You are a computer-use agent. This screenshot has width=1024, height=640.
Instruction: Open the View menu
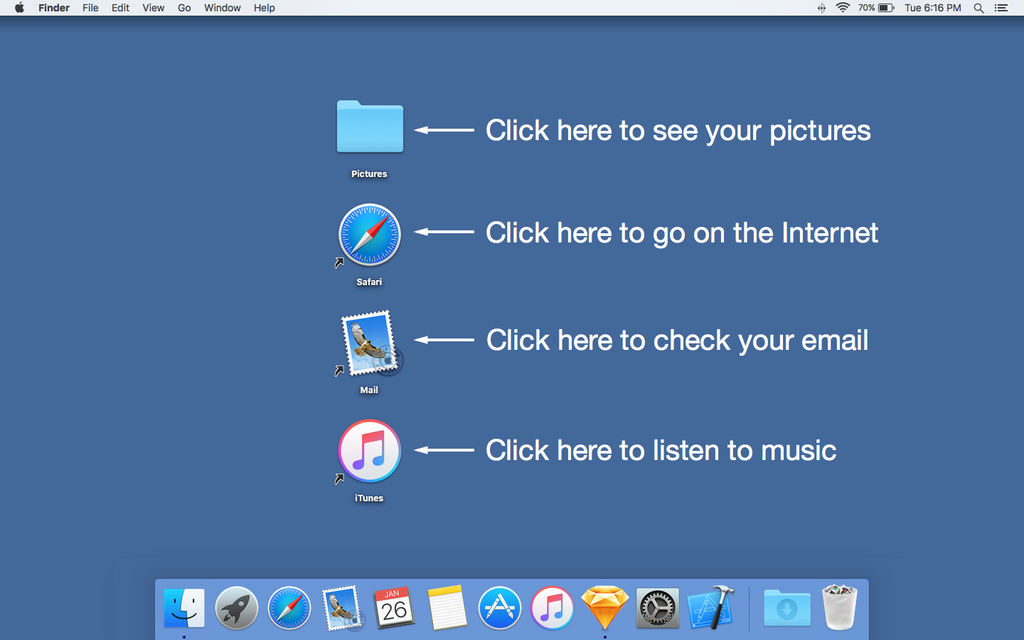(x=153, y=8)
